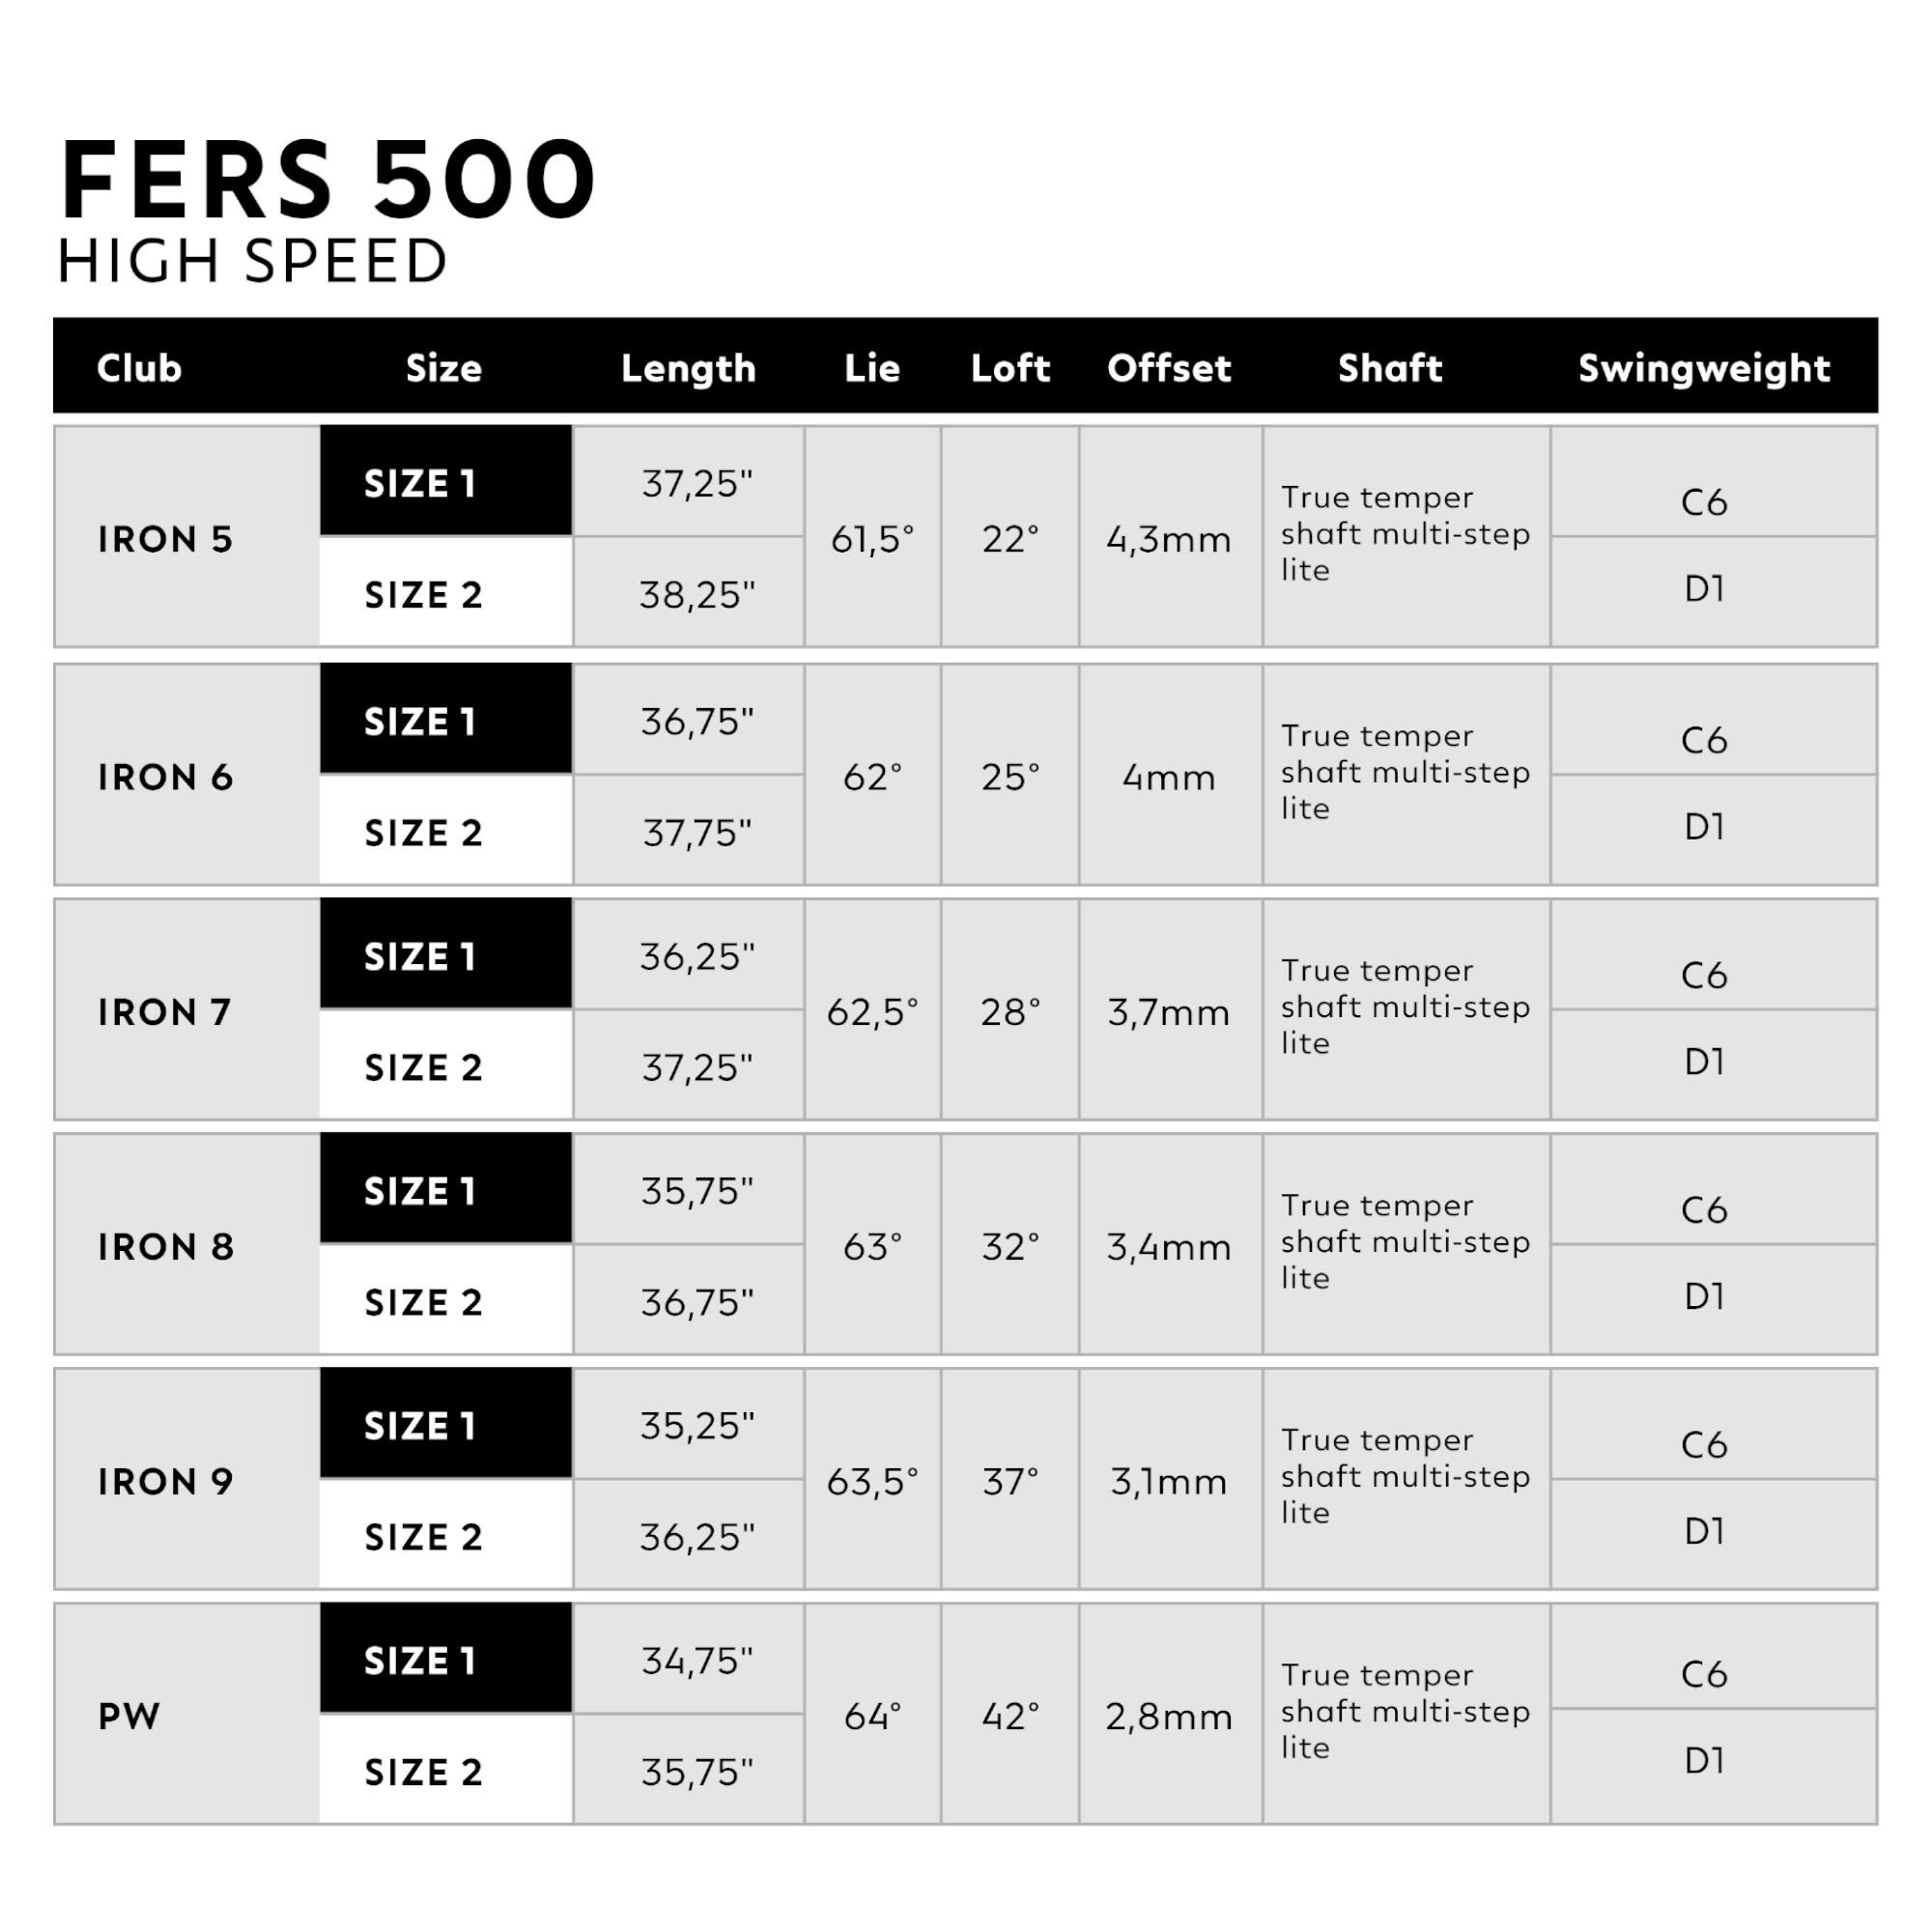The height and width of the screenshot is (1932, 1932).
Task: Click the HIGH SPEED subtitle
Action: pos(252,262)
